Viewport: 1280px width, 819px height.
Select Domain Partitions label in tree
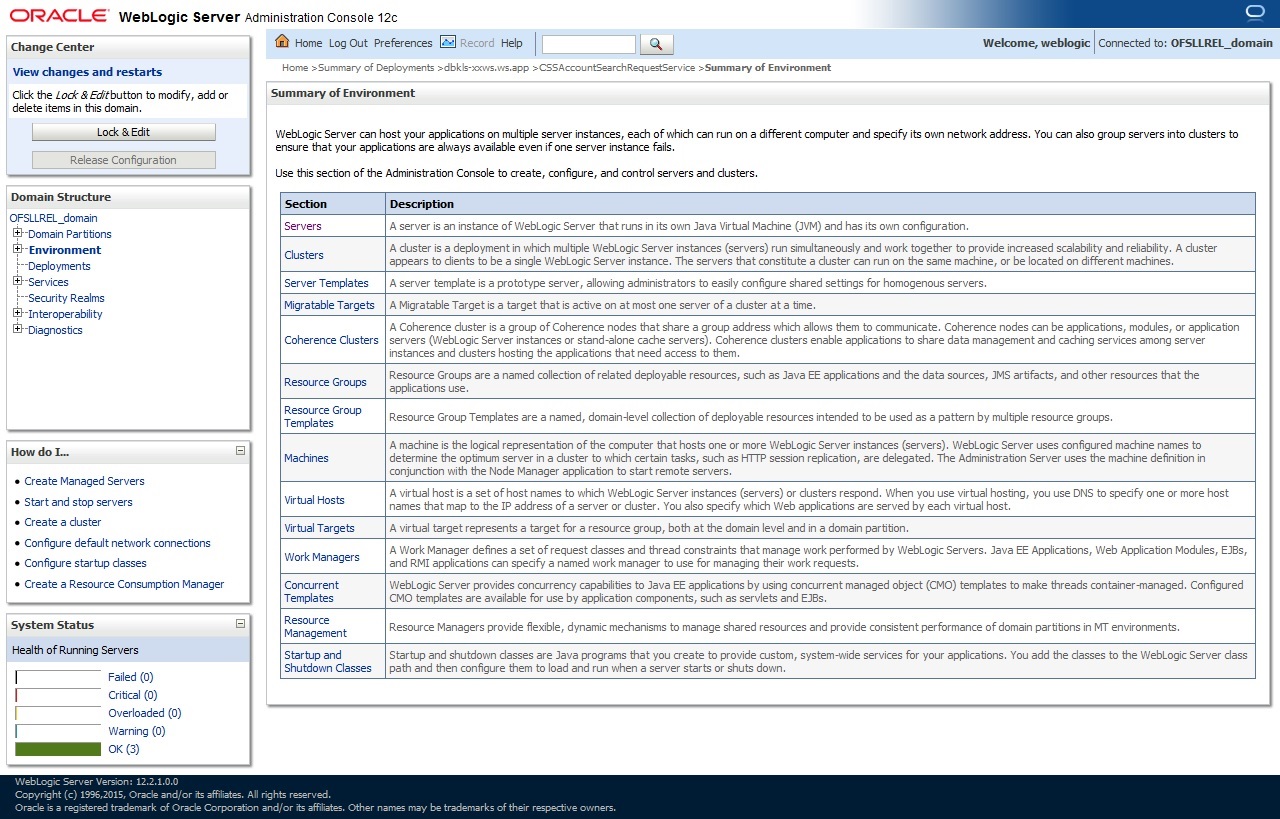(x=70, y=234)
